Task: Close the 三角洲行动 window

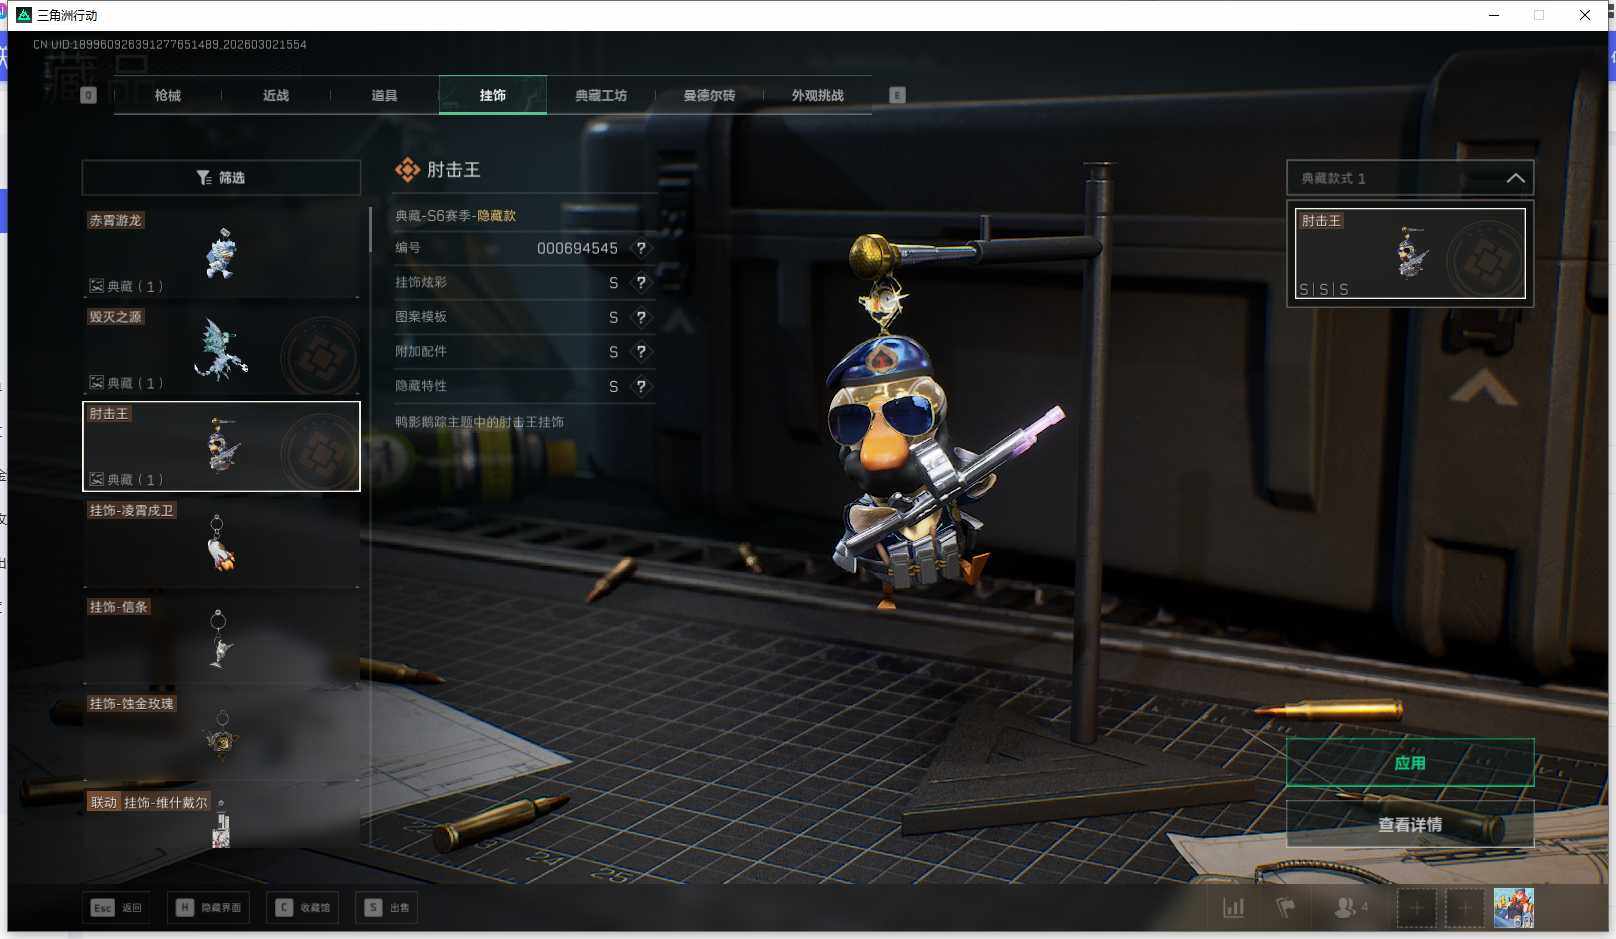Action: (1585, 15)
